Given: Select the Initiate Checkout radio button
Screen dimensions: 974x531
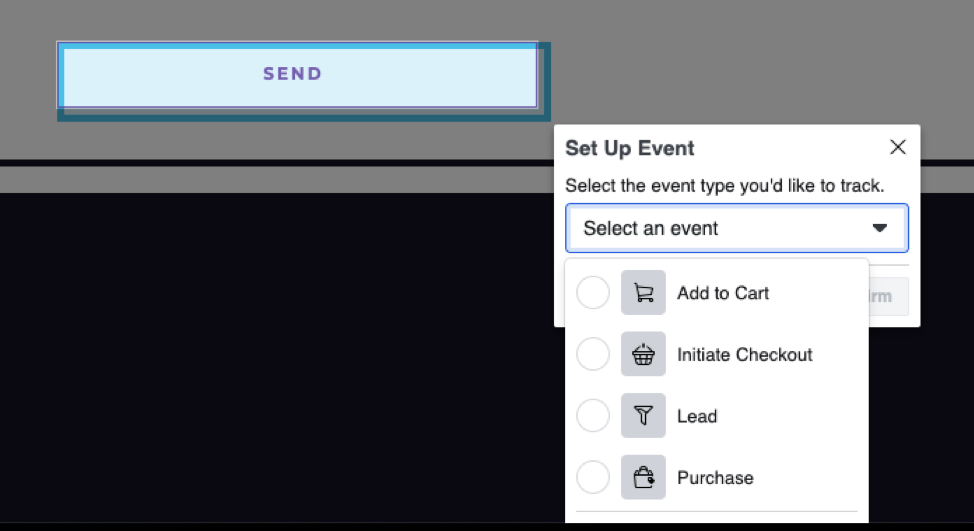Looking at the screenshot, I should 593,354.
